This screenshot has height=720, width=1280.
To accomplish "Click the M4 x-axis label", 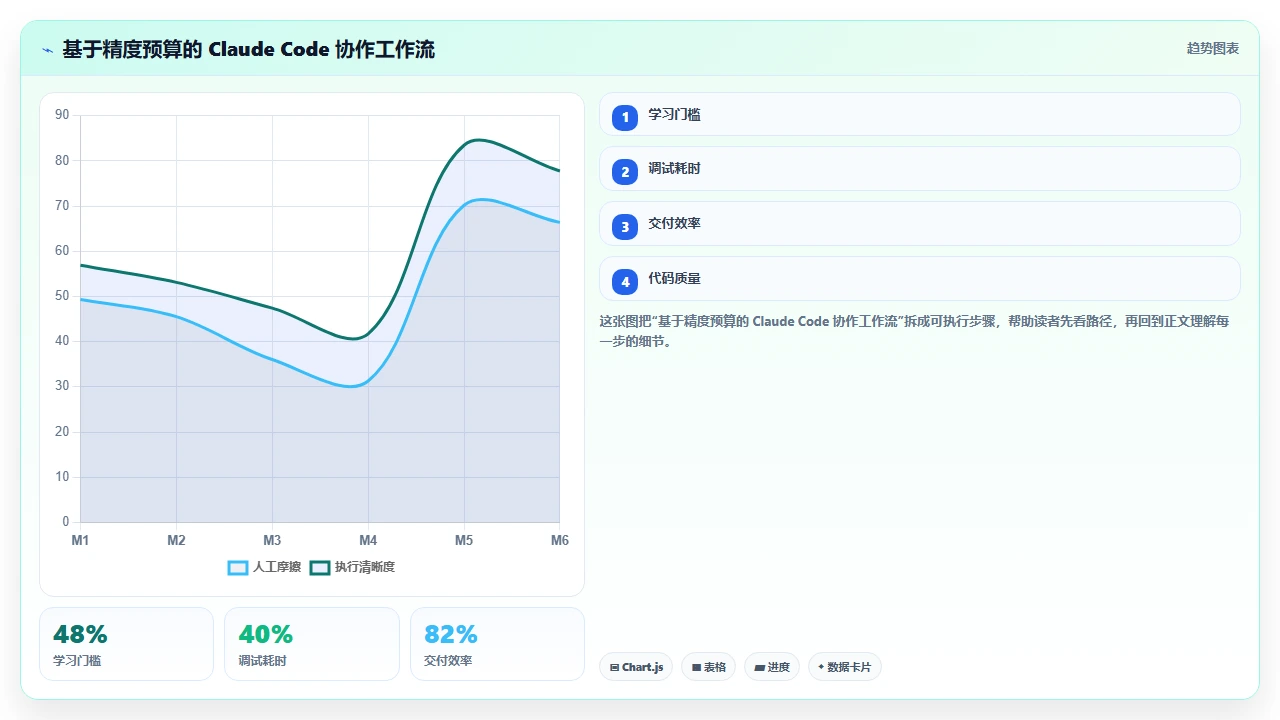I will tap(368, 541).
